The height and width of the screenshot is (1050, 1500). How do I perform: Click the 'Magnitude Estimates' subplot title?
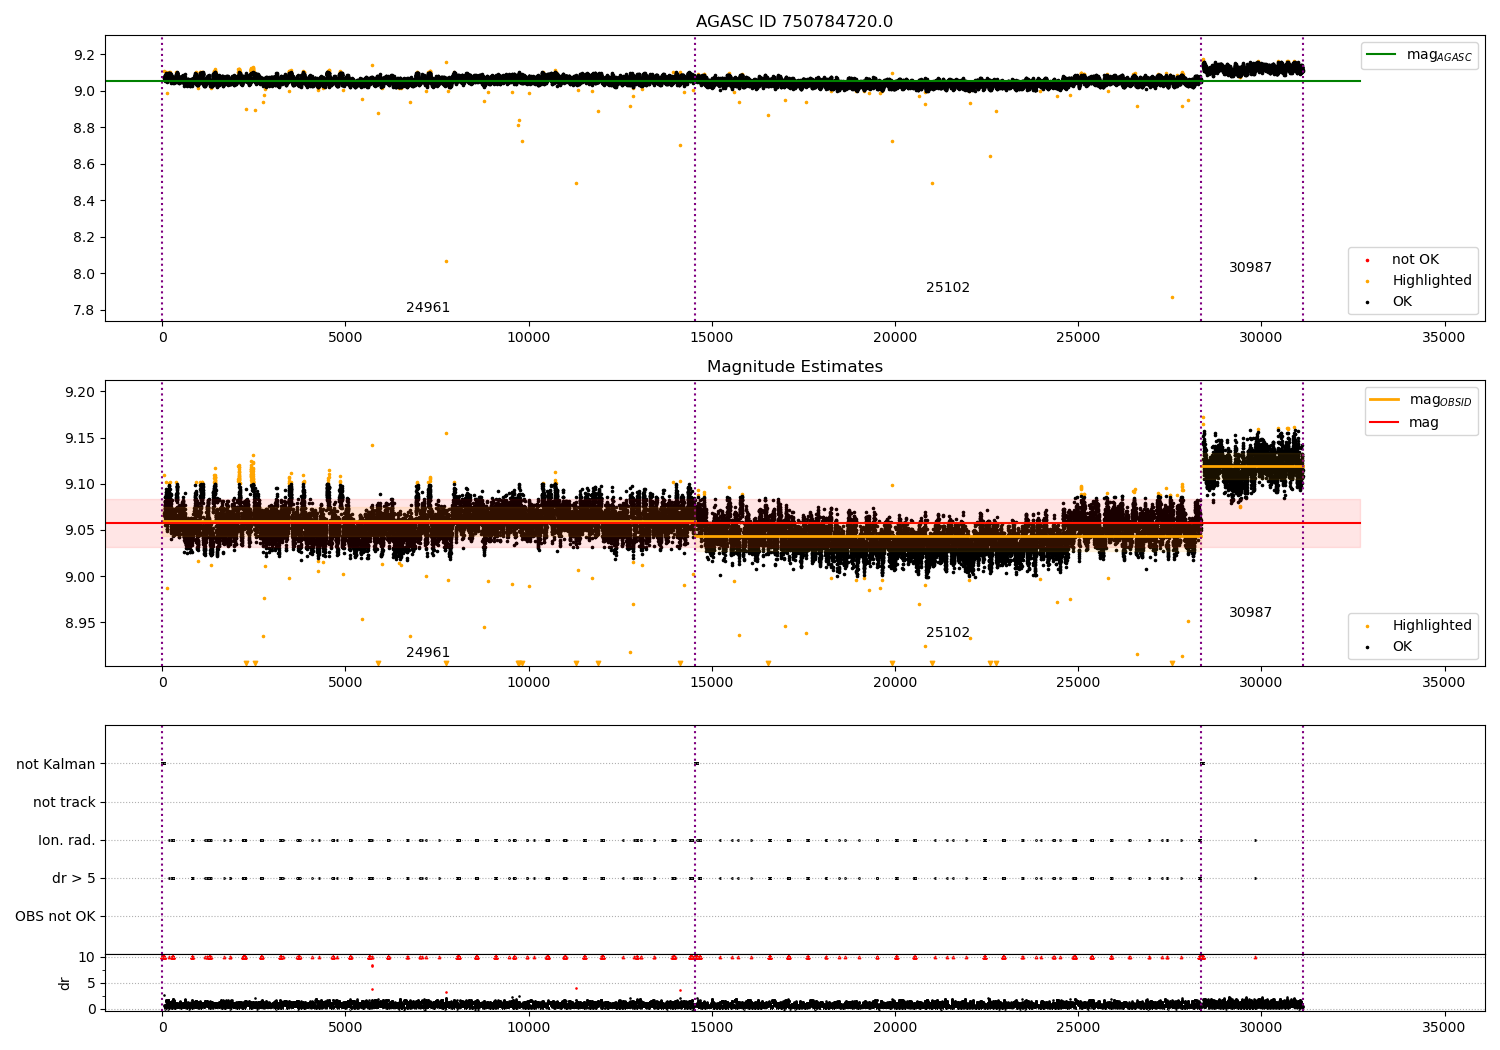pos(794,367)
